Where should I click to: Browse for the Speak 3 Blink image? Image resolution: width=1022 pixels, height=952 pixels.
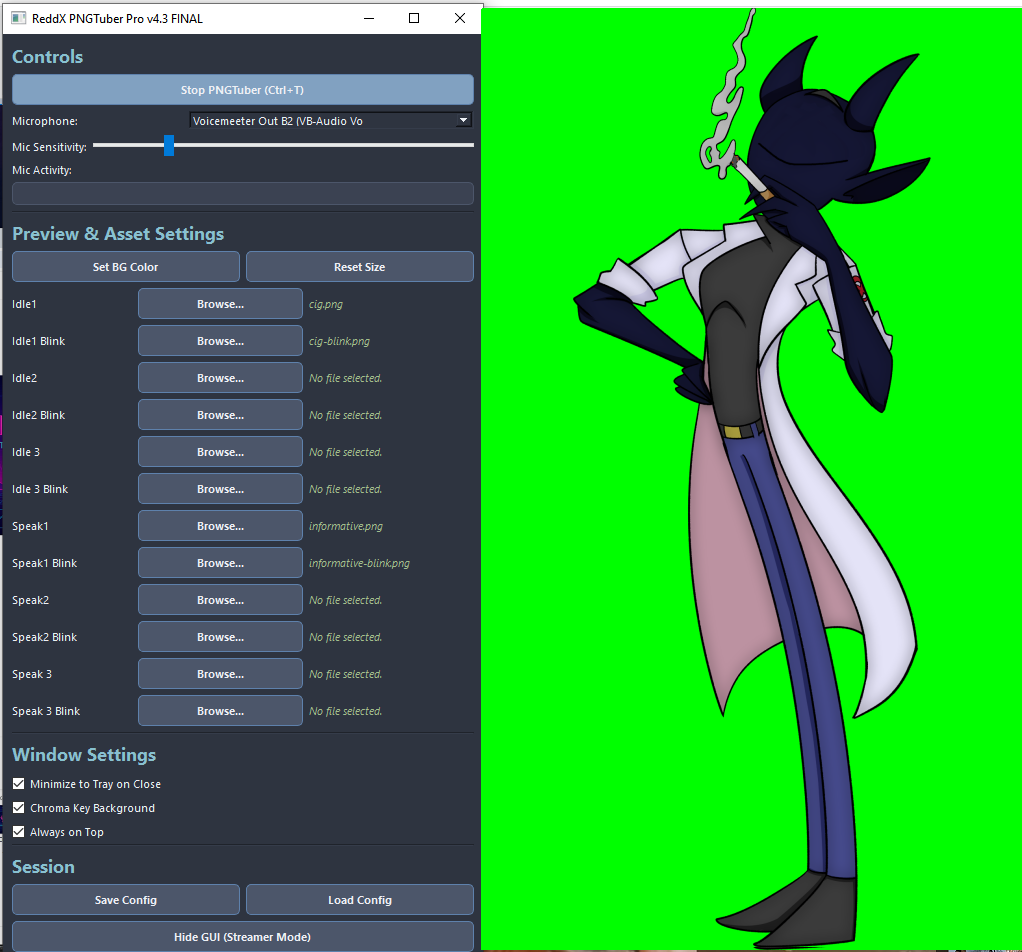220,711
